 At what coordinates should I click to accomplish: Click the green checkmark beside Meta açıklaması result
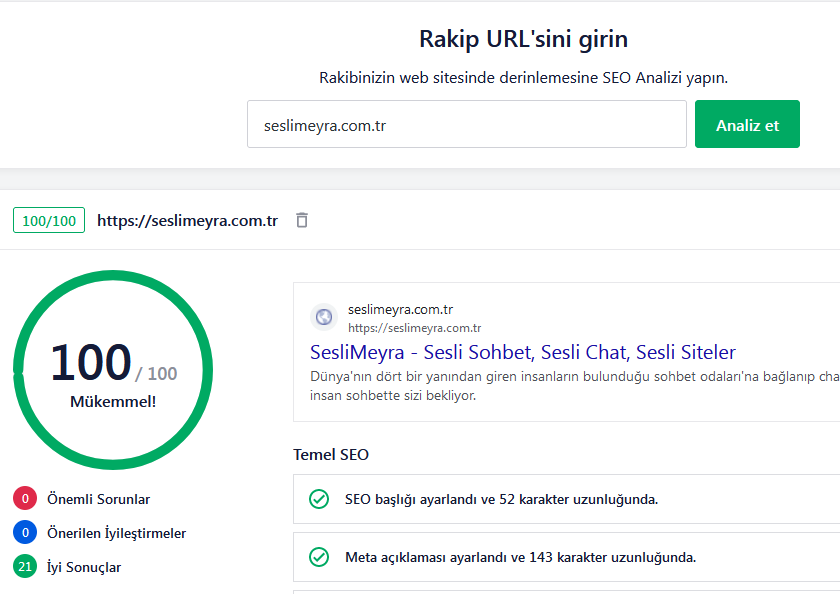pyautogui.click(x=319, y=557)
